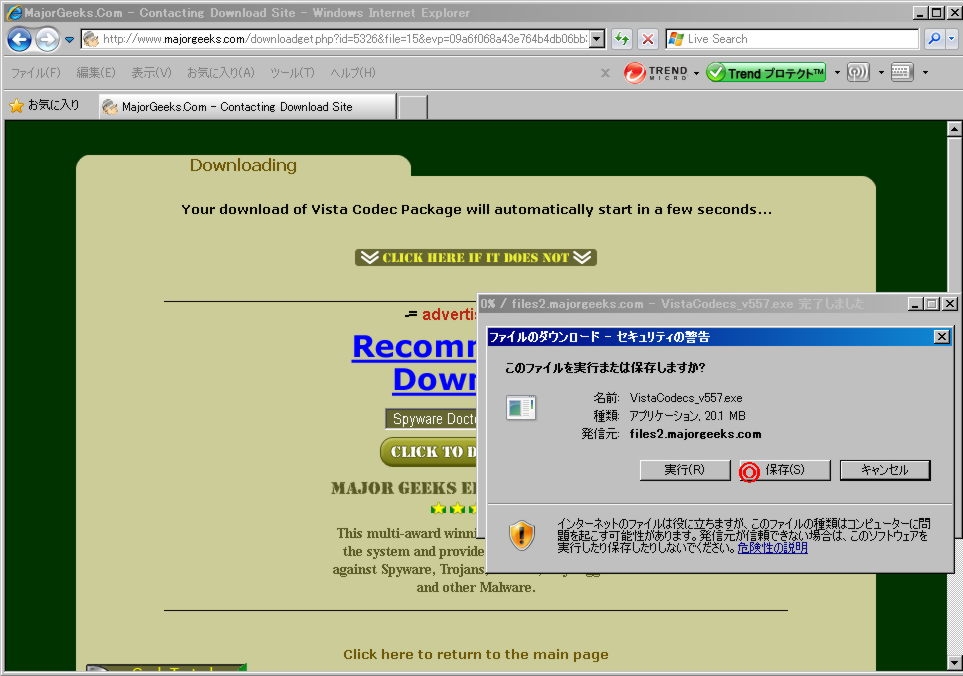
Task: Click the Trend Micro logo icon
Action: [655, 72]
